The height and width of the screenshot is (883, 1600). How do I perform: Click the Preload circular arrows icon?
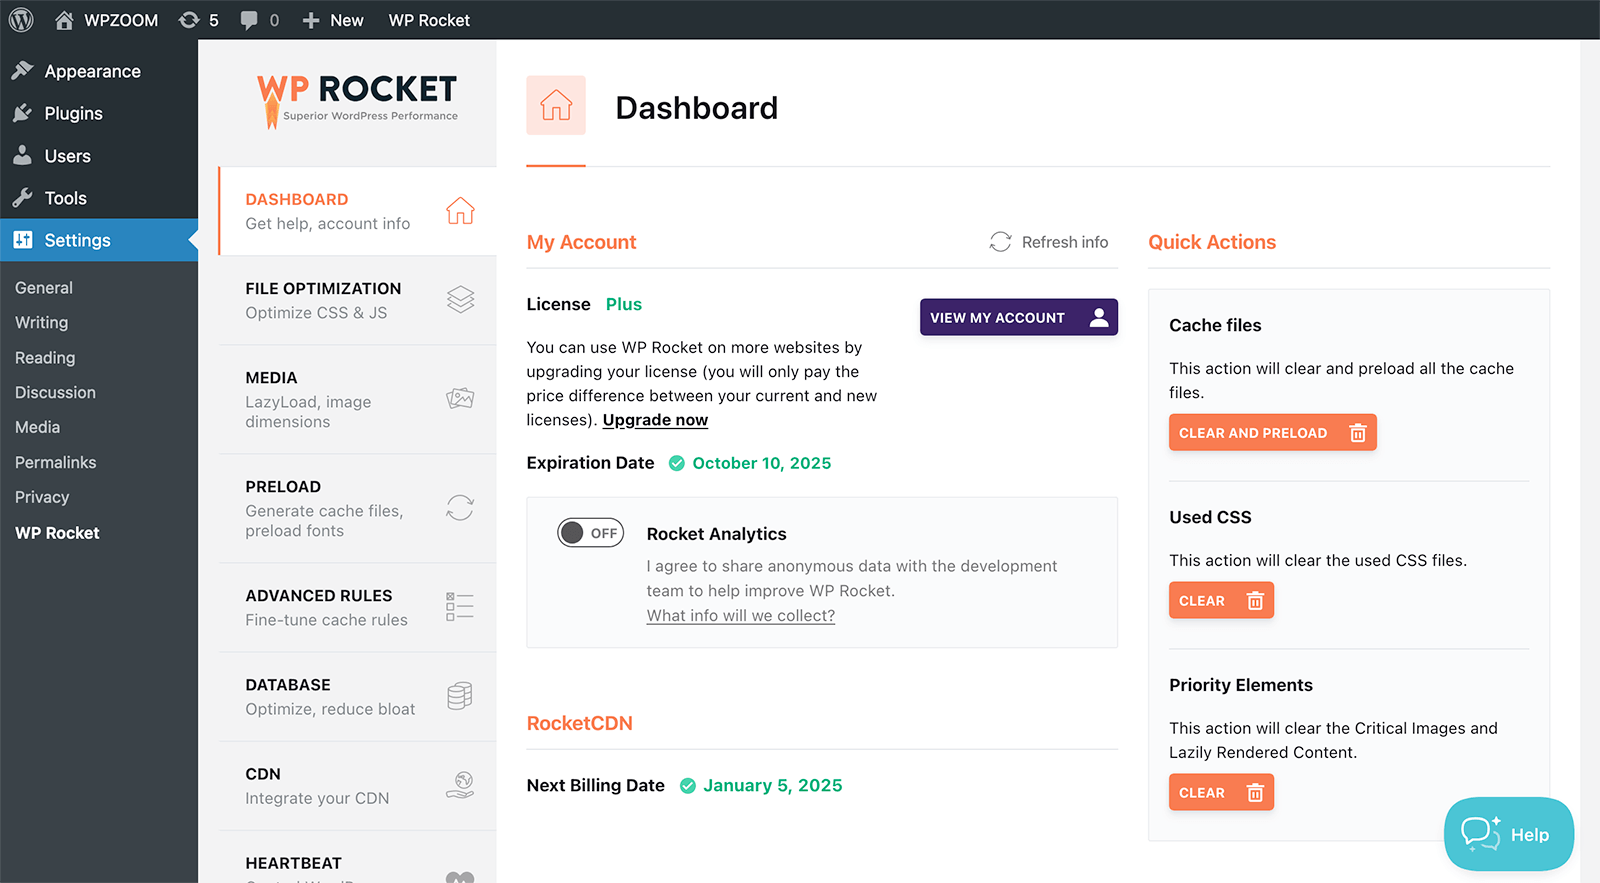[460, 508]
